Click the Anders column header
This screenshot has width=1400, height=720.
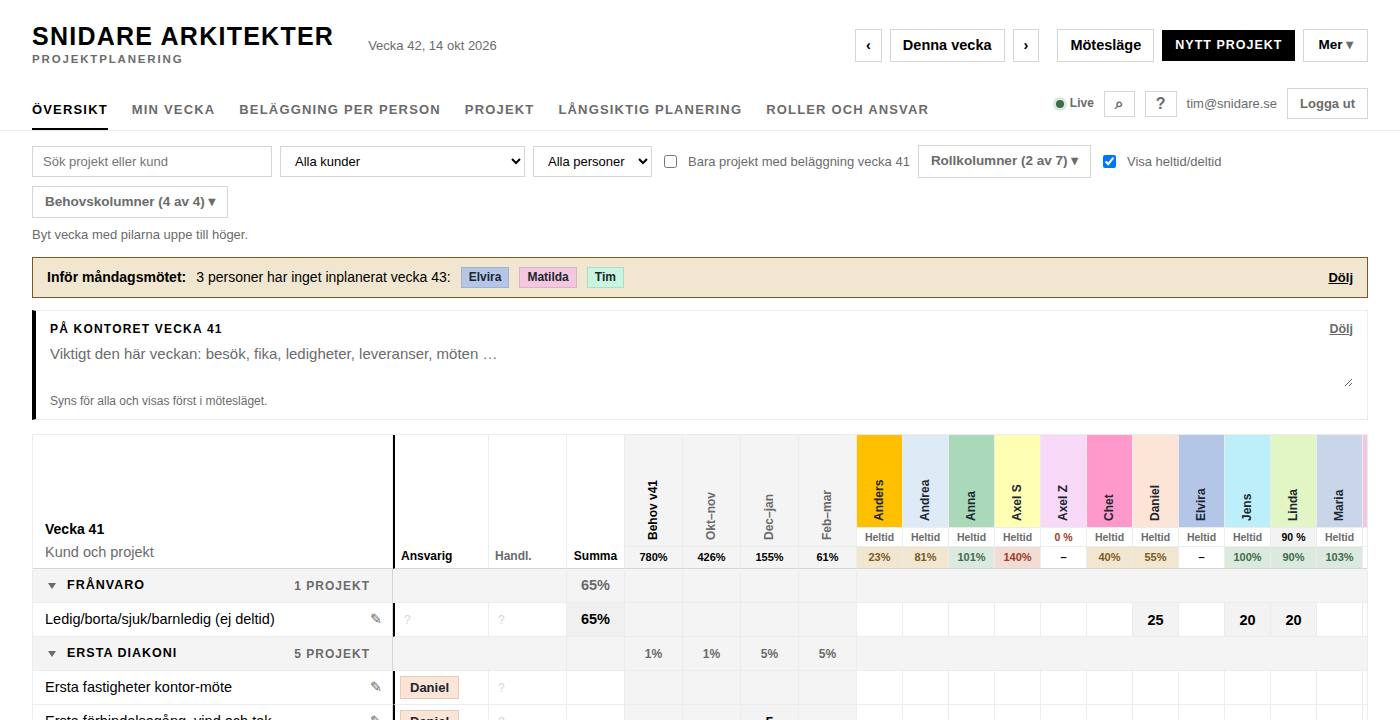pos(879,481)
